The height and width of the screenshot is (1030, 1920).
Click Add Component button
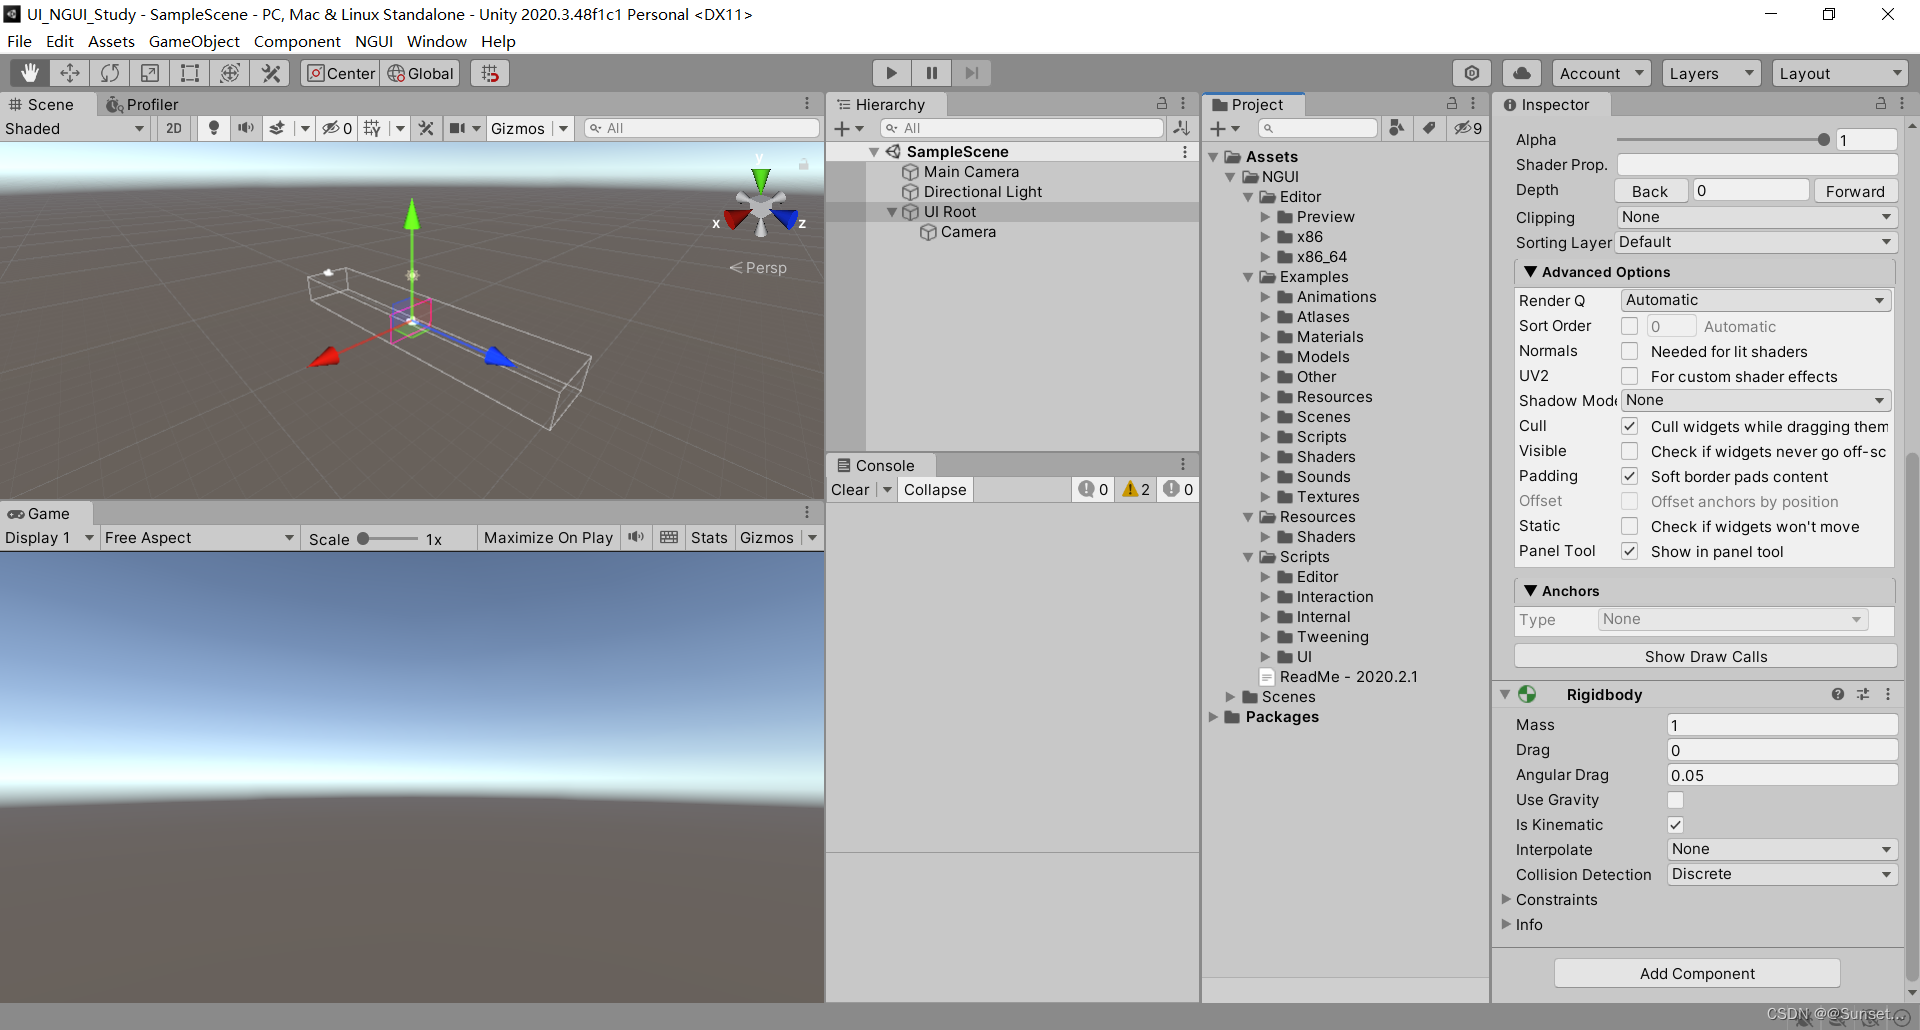point(1697,973)
